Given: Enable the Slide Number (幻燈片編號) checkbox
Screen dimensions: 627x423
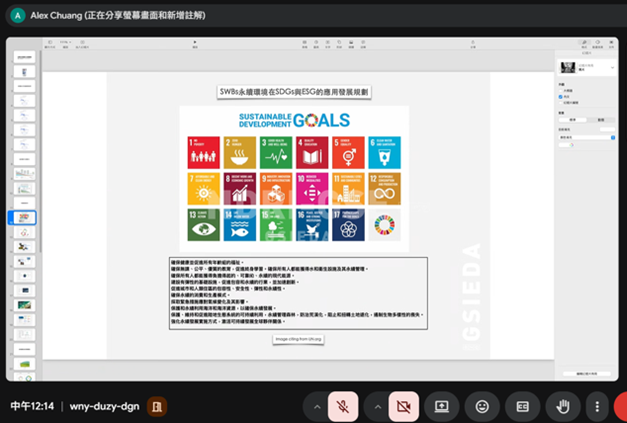Looking at the screenshot, I should coord(561,103).
